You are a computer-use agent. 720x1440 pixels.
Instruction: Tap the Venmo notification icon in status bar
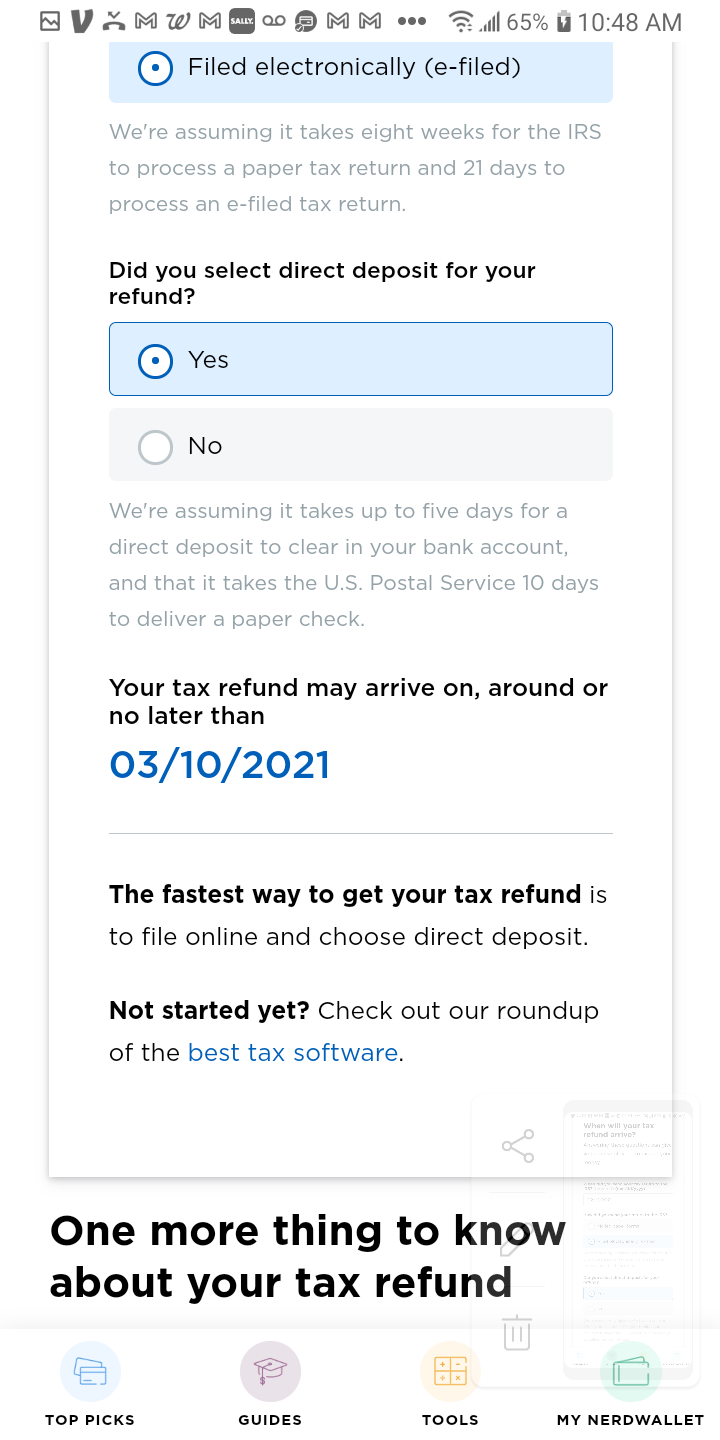tap(82, 21)
